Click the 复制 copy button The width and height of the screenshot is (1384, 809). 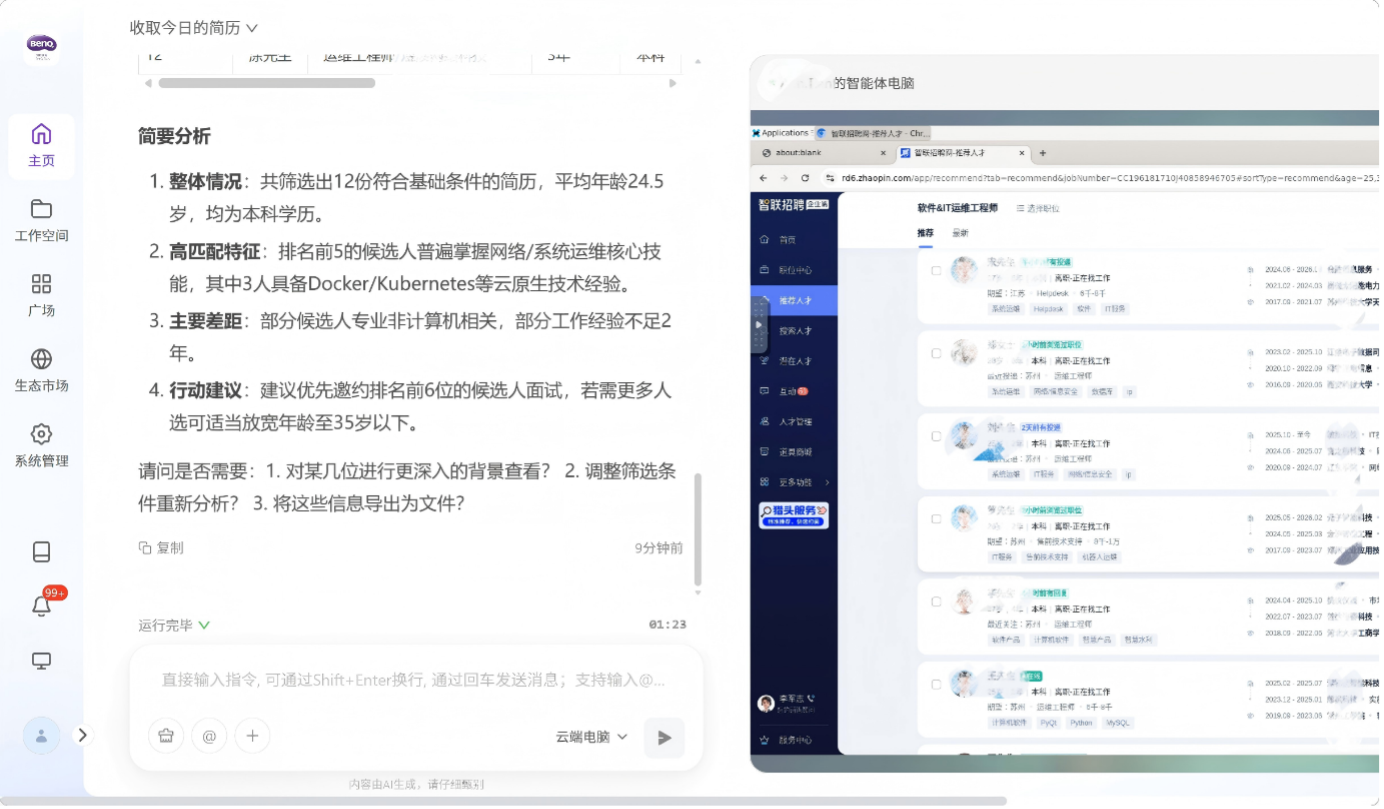click(161, 548)
